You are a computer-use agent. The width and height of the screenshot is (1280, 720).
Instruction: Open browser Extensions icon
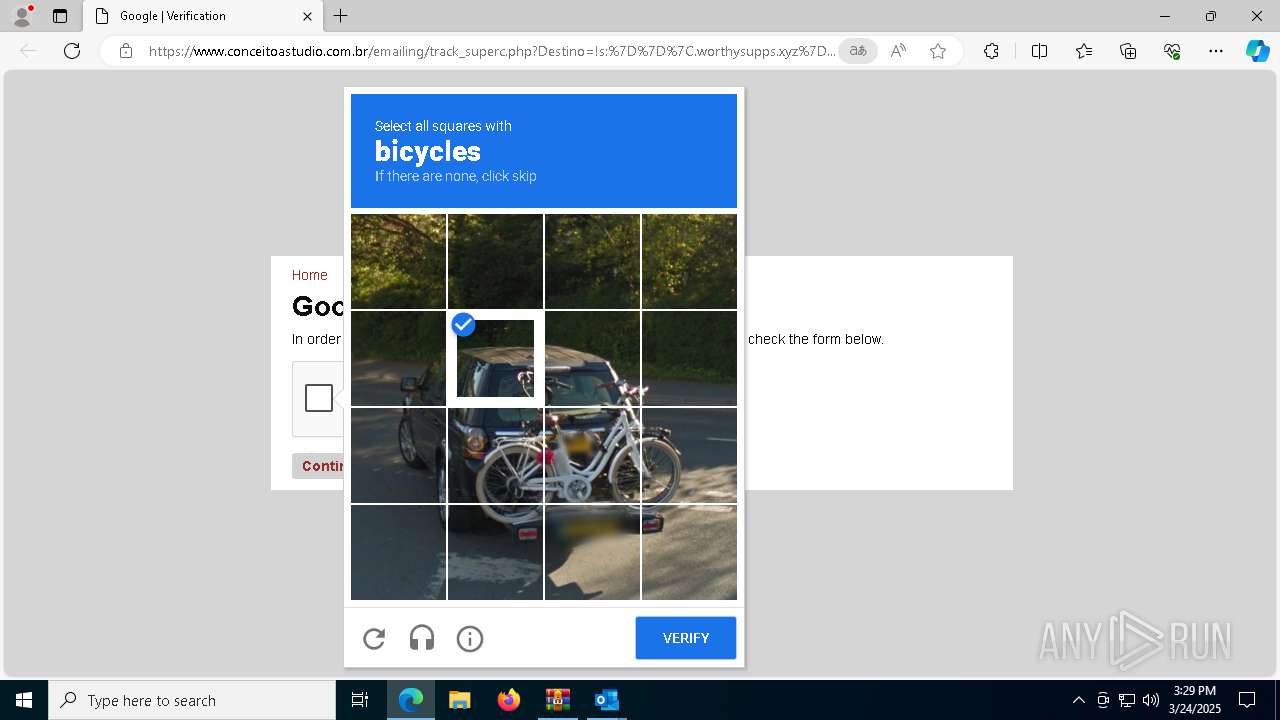[991, 51]
